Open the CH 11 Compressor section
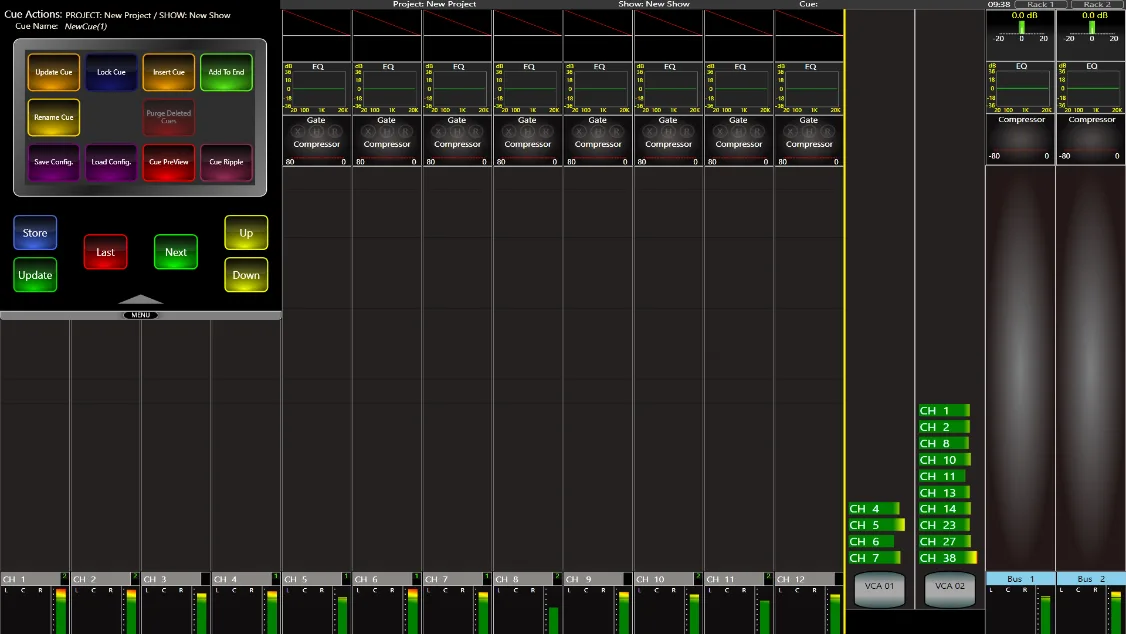Screen dimensions: 1126x634 click(x=739, y=152)
